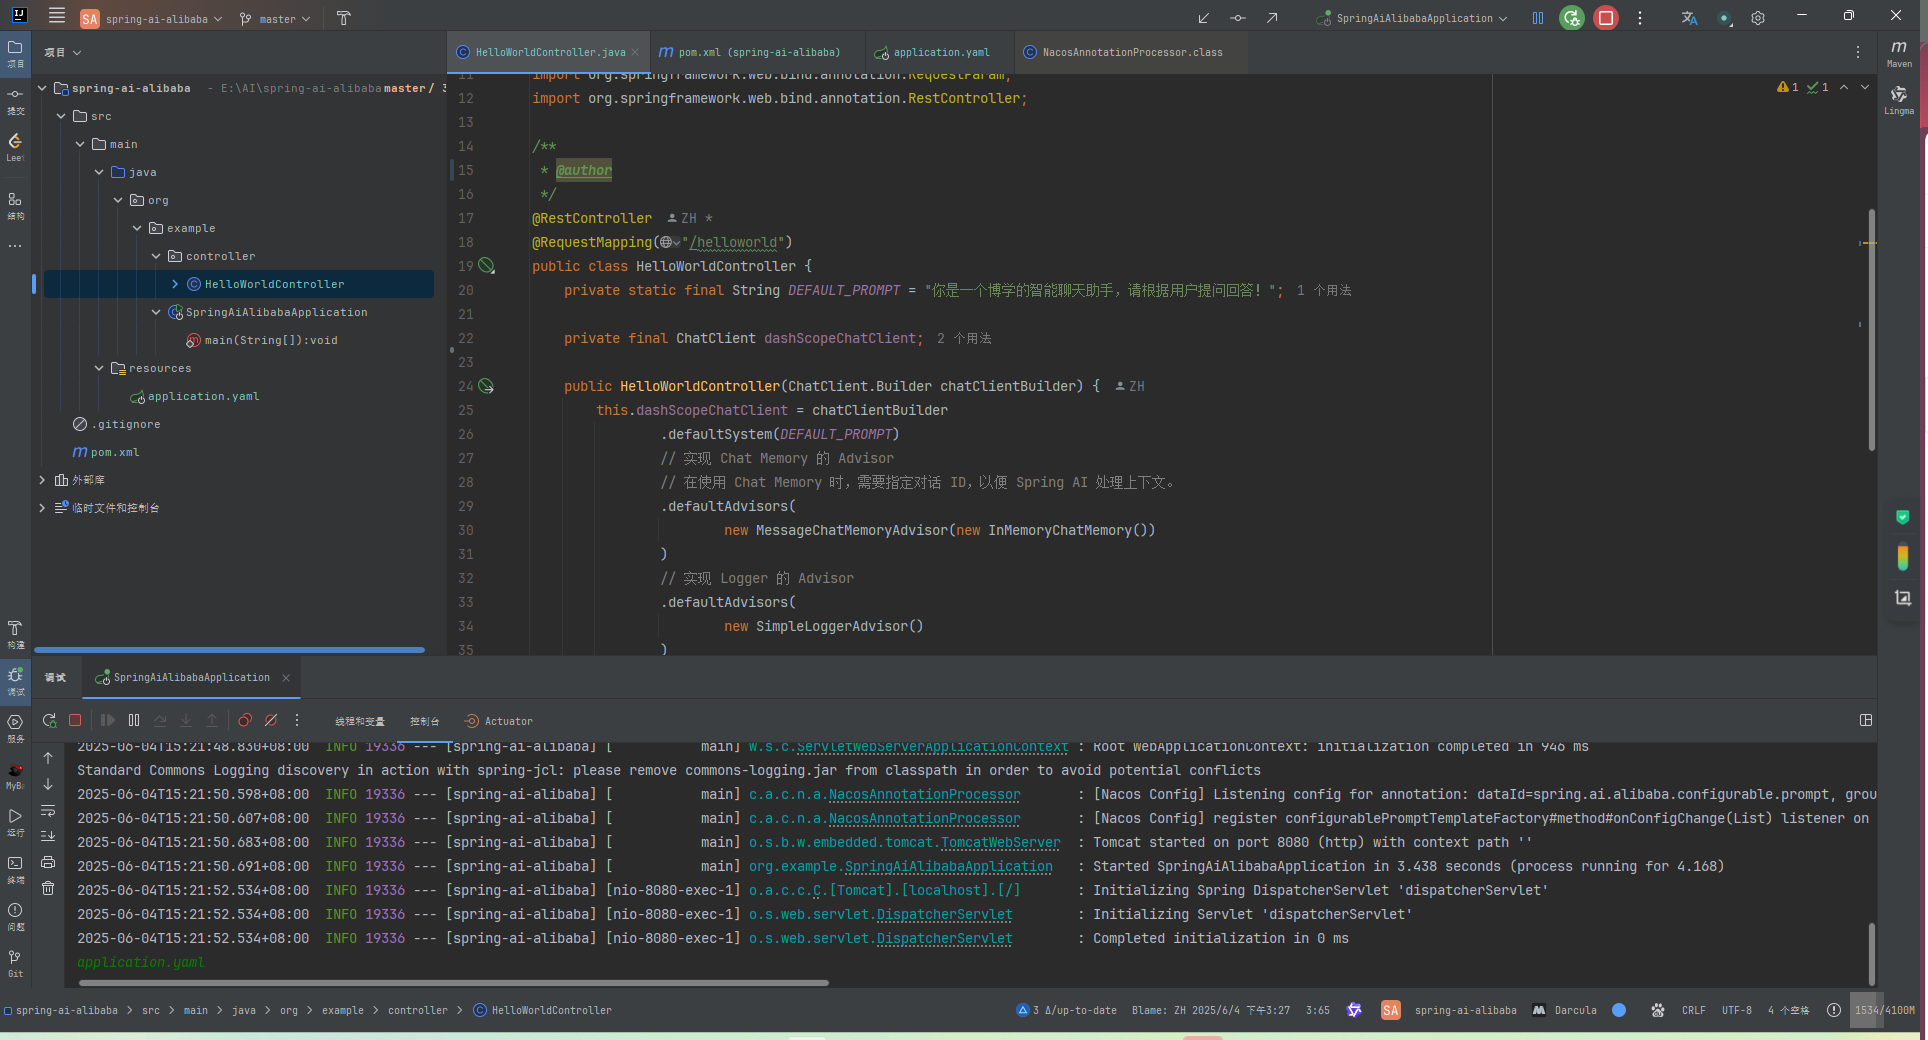Open the SpringAiAlibabaApplication run configuration dropdown
This screenshot has width=1928, height=1040.
(1412, 18)
